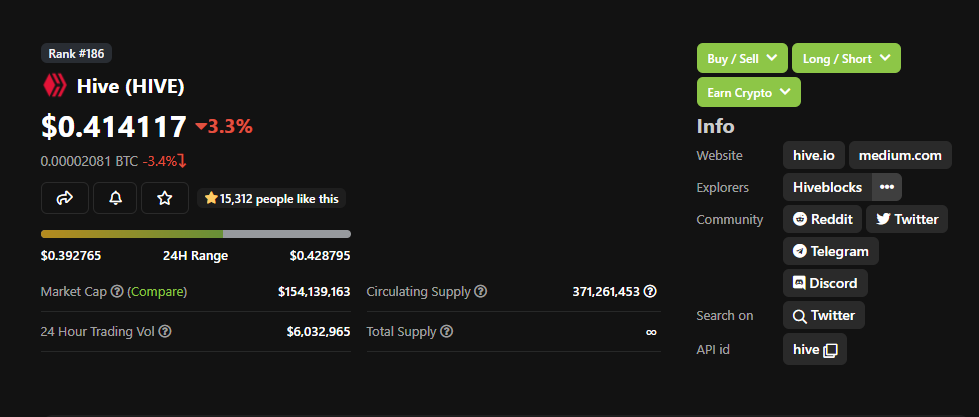Open the Long / Short dropdown
This screenshot has height=417, width=979.
pyautogui.click(x=846, y=58)
